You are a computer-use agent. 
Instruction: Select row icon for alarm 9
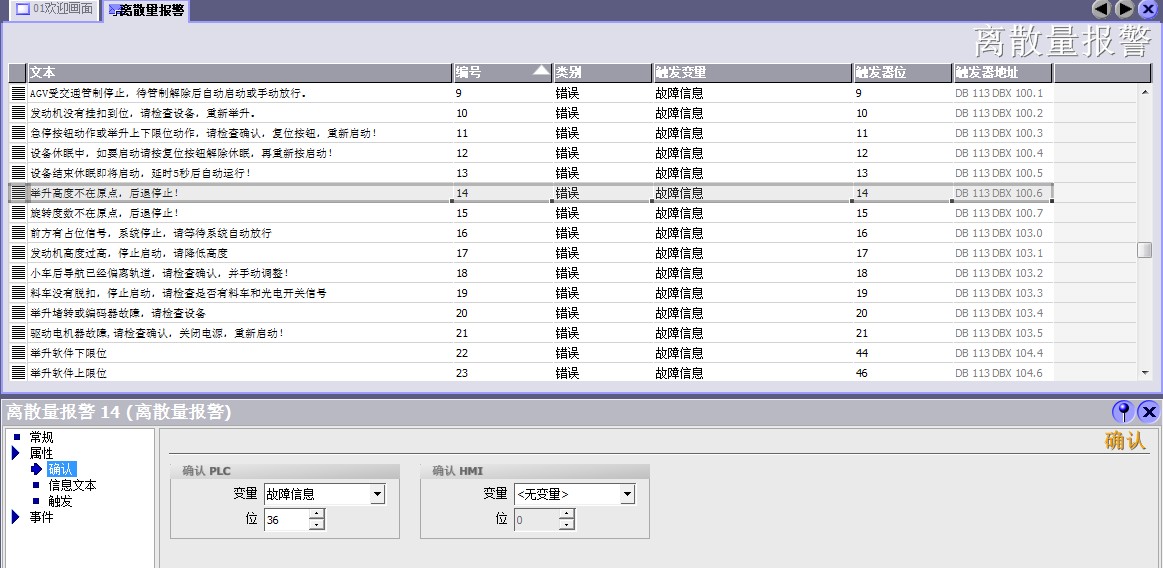(x=19, y=93)
